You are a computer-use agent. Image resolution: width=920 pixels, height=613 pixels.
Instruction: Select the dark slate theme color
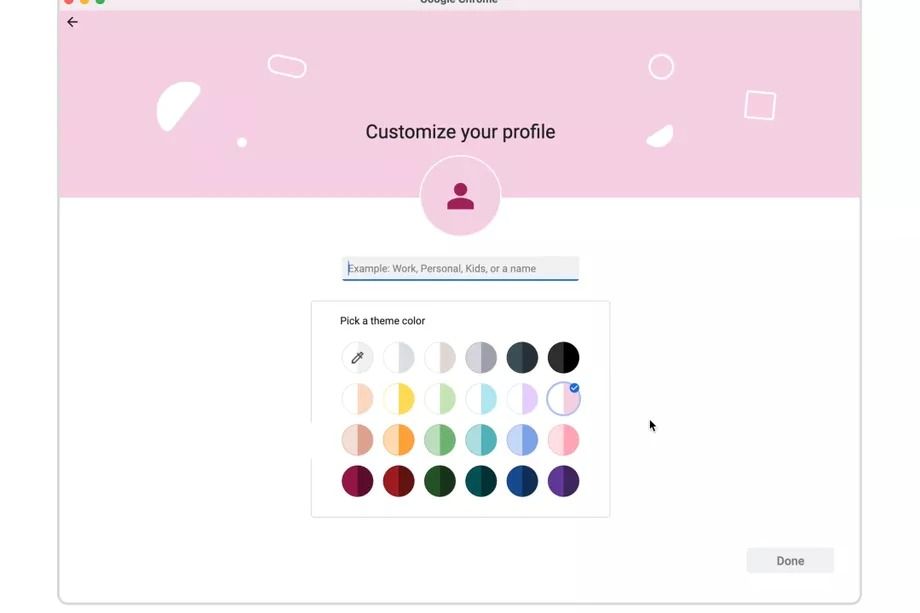pyautogui.click(x=522, y=357)
